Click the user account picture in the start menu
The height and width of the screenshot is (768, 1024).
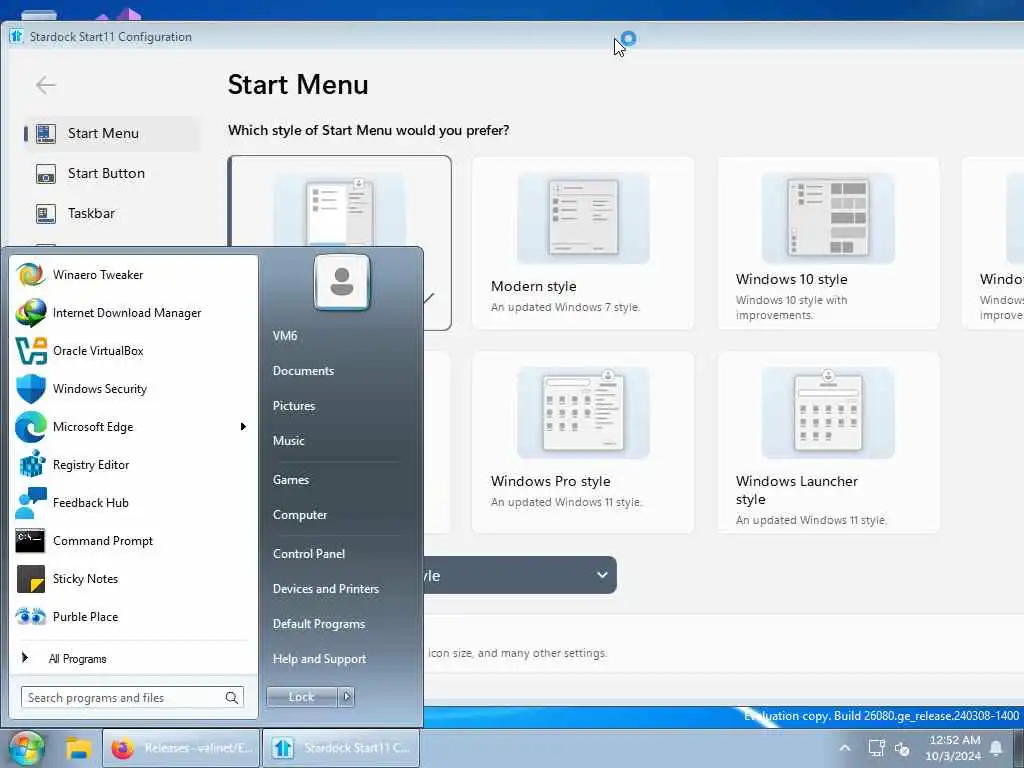pos(342,282)
